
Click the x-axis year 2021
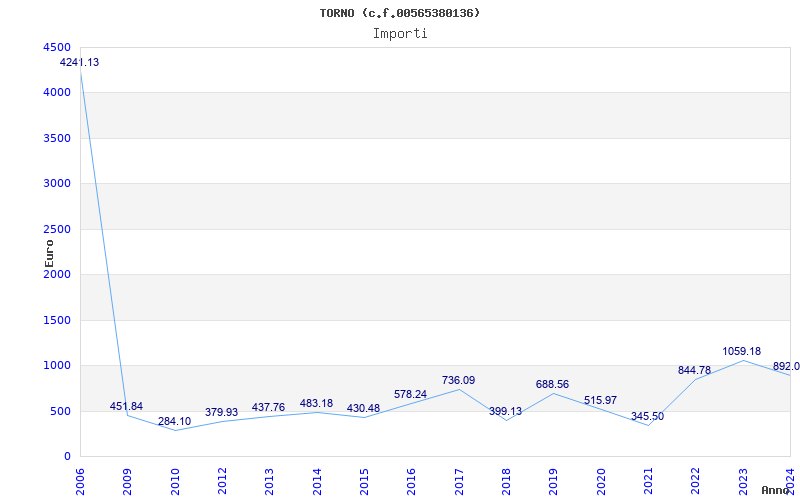click(648, 482)
